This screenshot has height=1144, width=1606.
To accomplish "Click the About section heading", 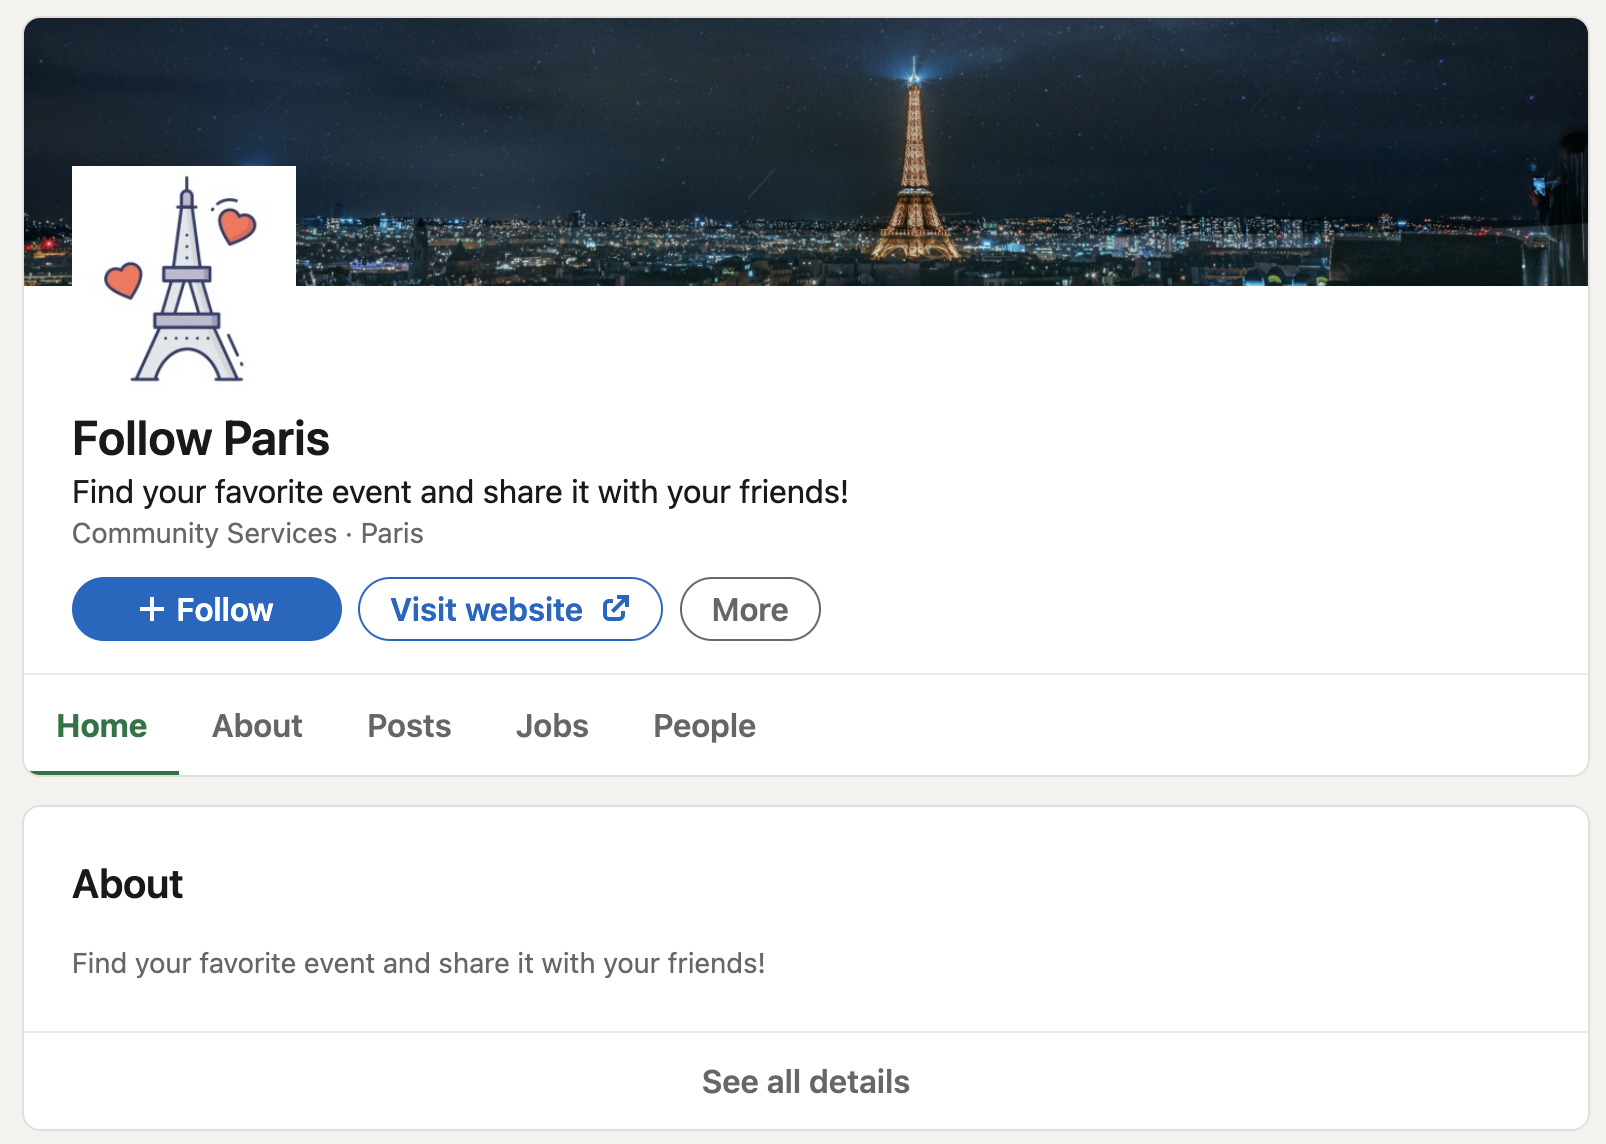I will pos(128,884).
